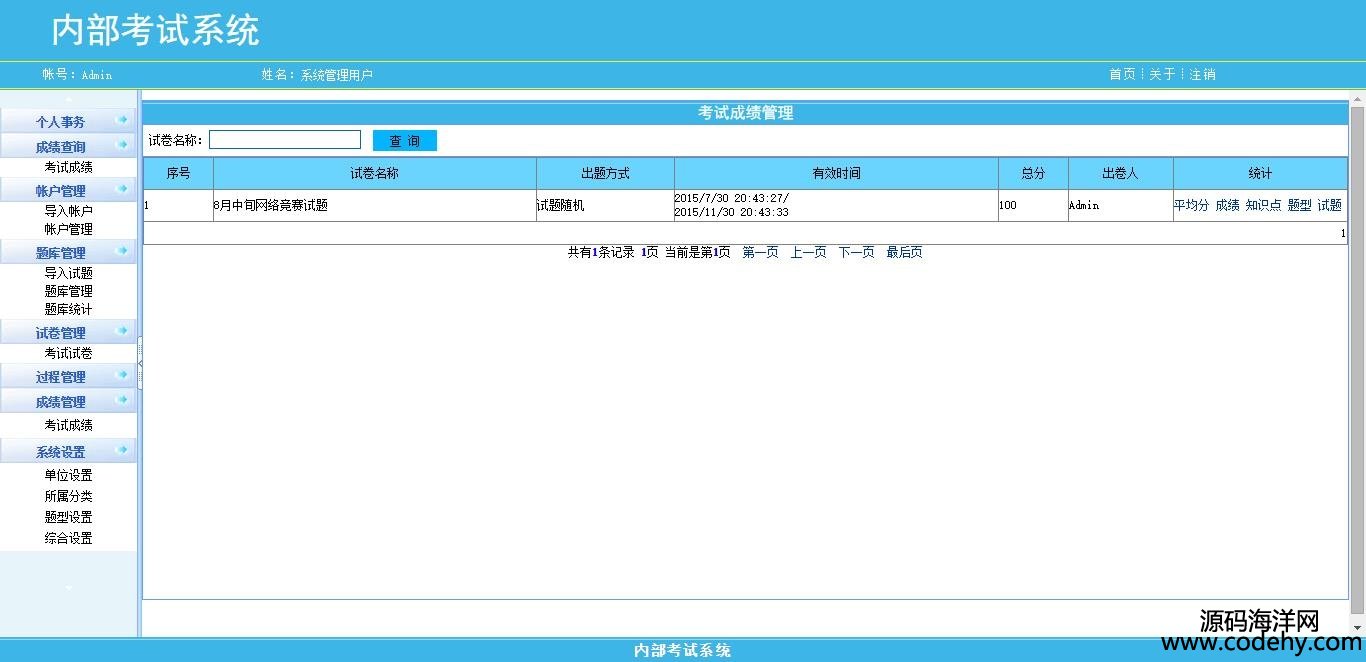Click the arrow icon on 题库管理 section header
This screenshot has width=1366, height=662.
coord(122,251)
